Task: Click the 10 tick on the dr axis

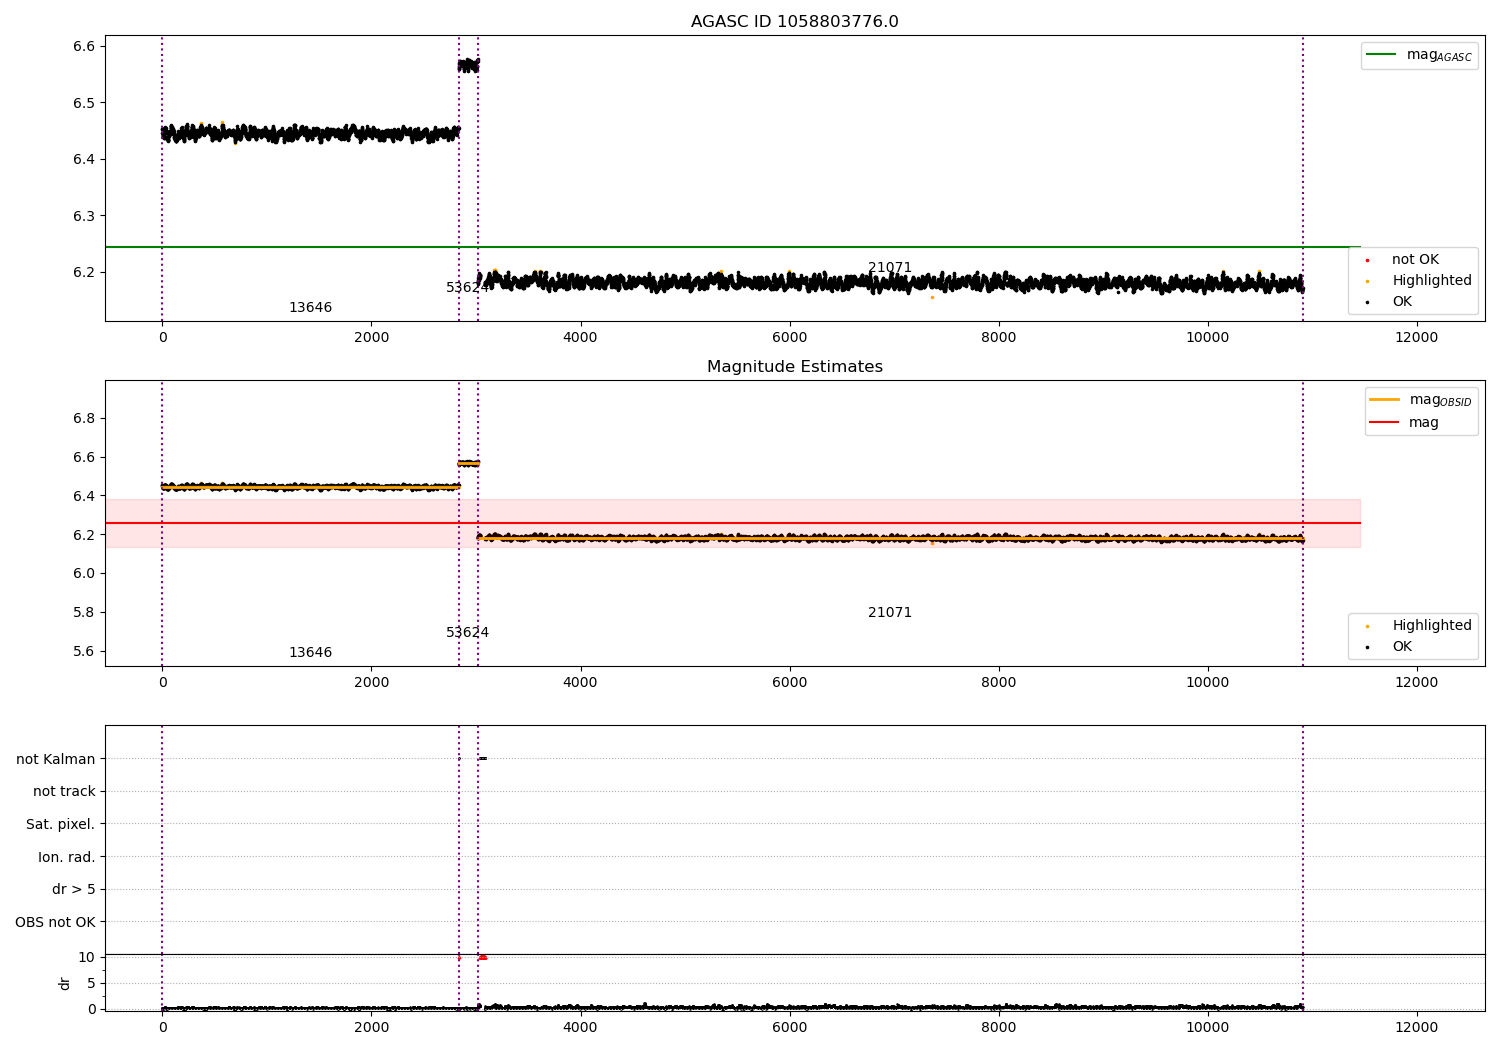Action: tap(87, 958)
